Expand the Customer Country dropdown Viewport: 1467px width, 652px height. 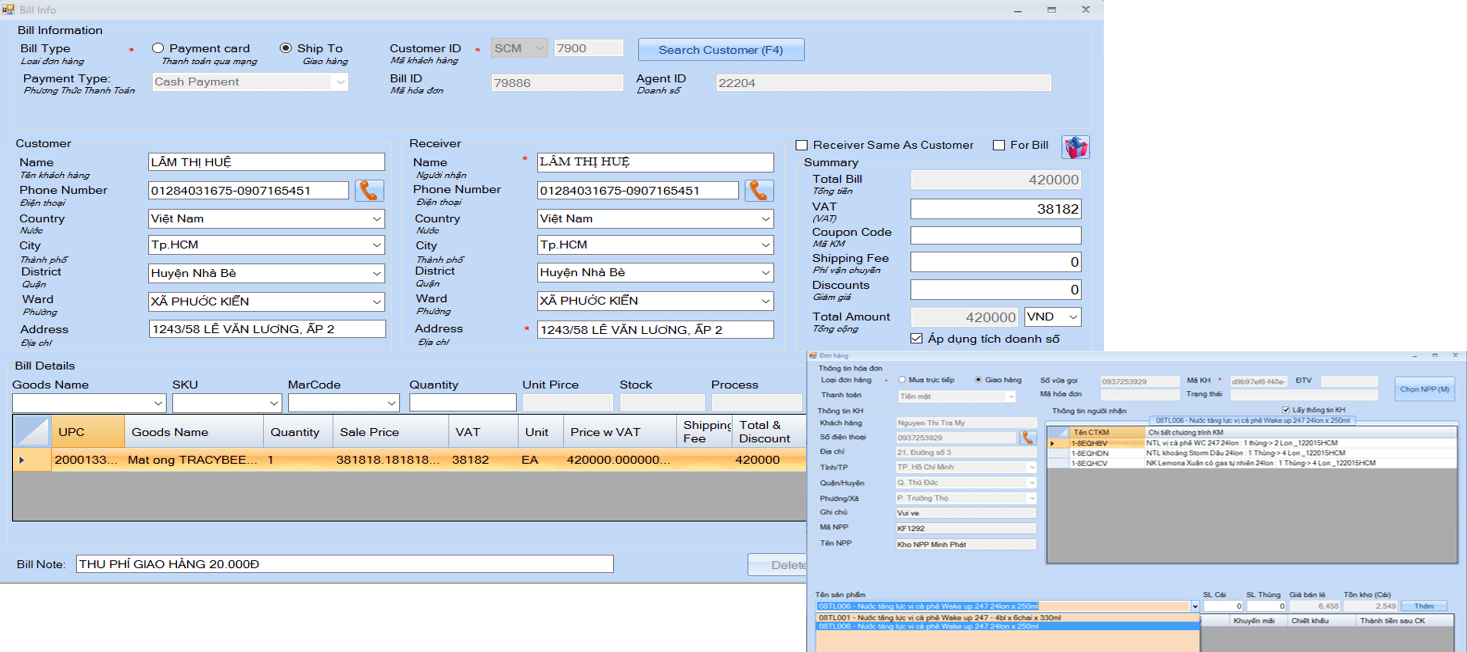click(x=376, y=219)
